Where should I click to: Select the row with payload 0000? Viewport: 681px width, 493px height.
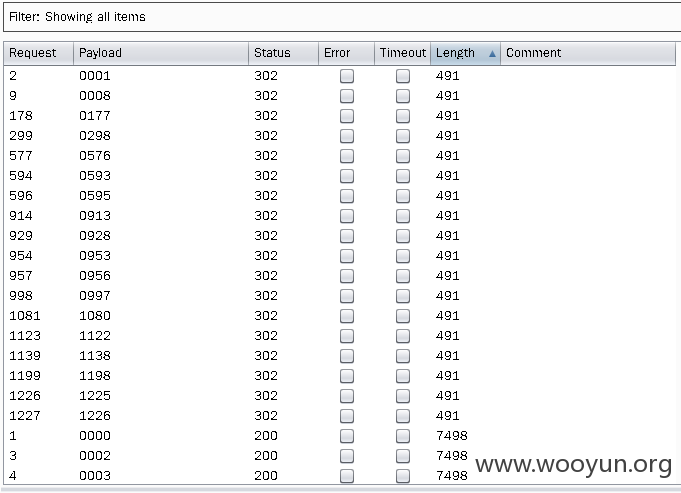(340, 436)
